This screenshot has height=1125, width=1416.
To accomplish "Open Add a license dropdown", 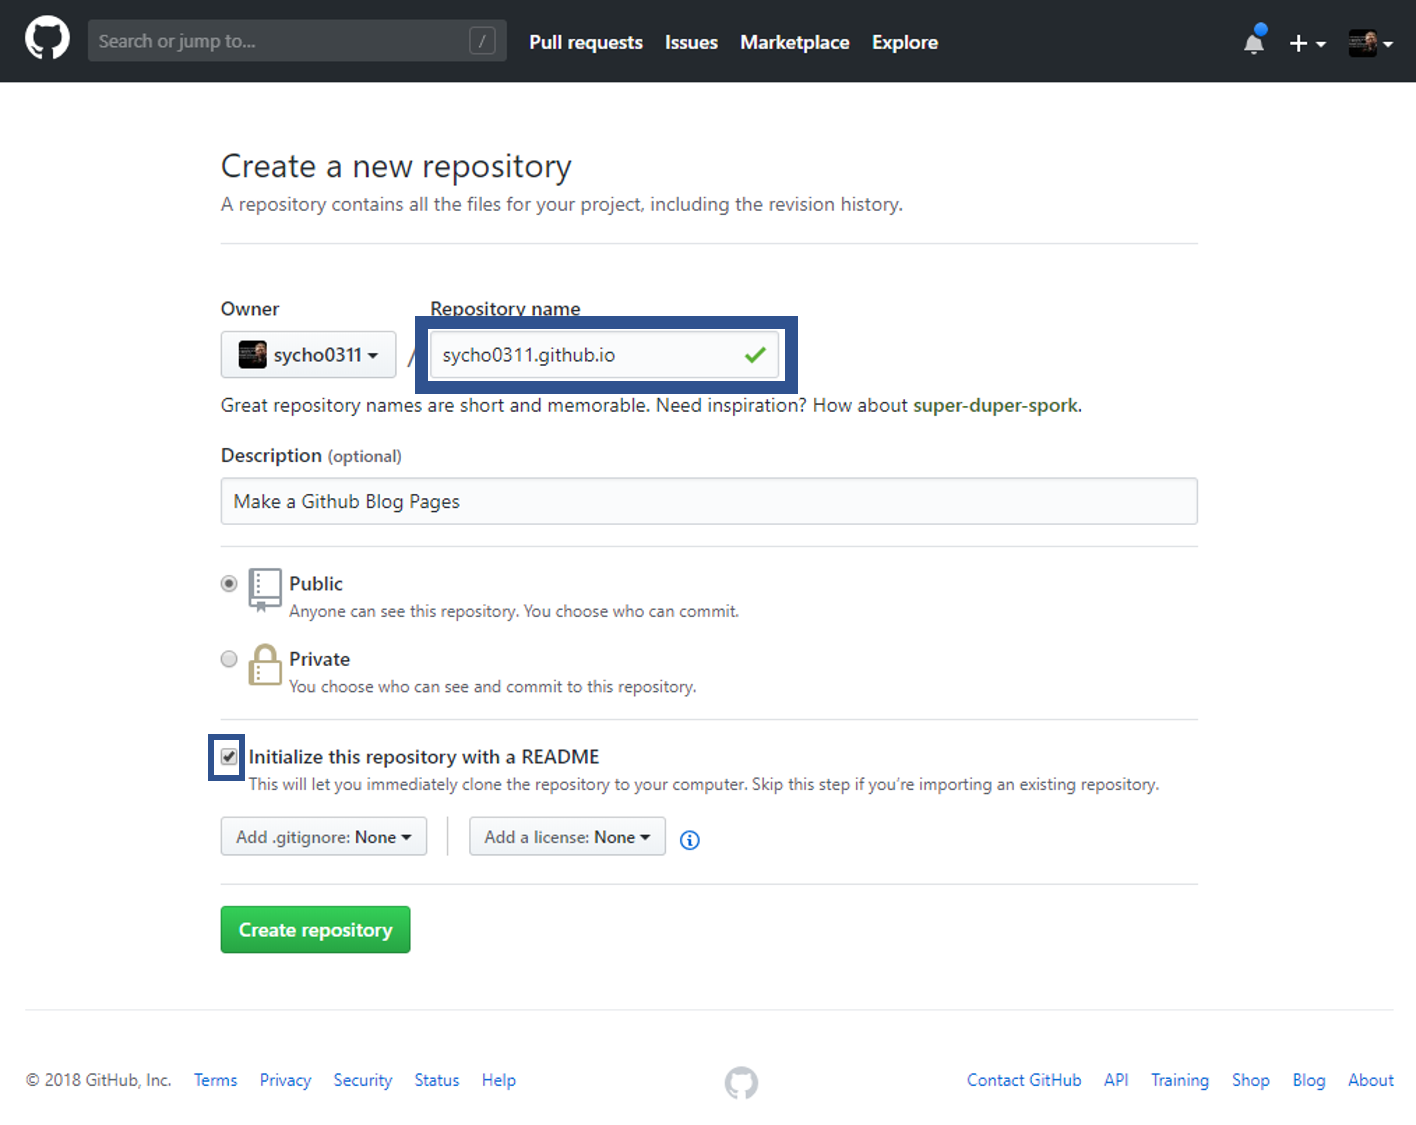I will pos(567,836).
